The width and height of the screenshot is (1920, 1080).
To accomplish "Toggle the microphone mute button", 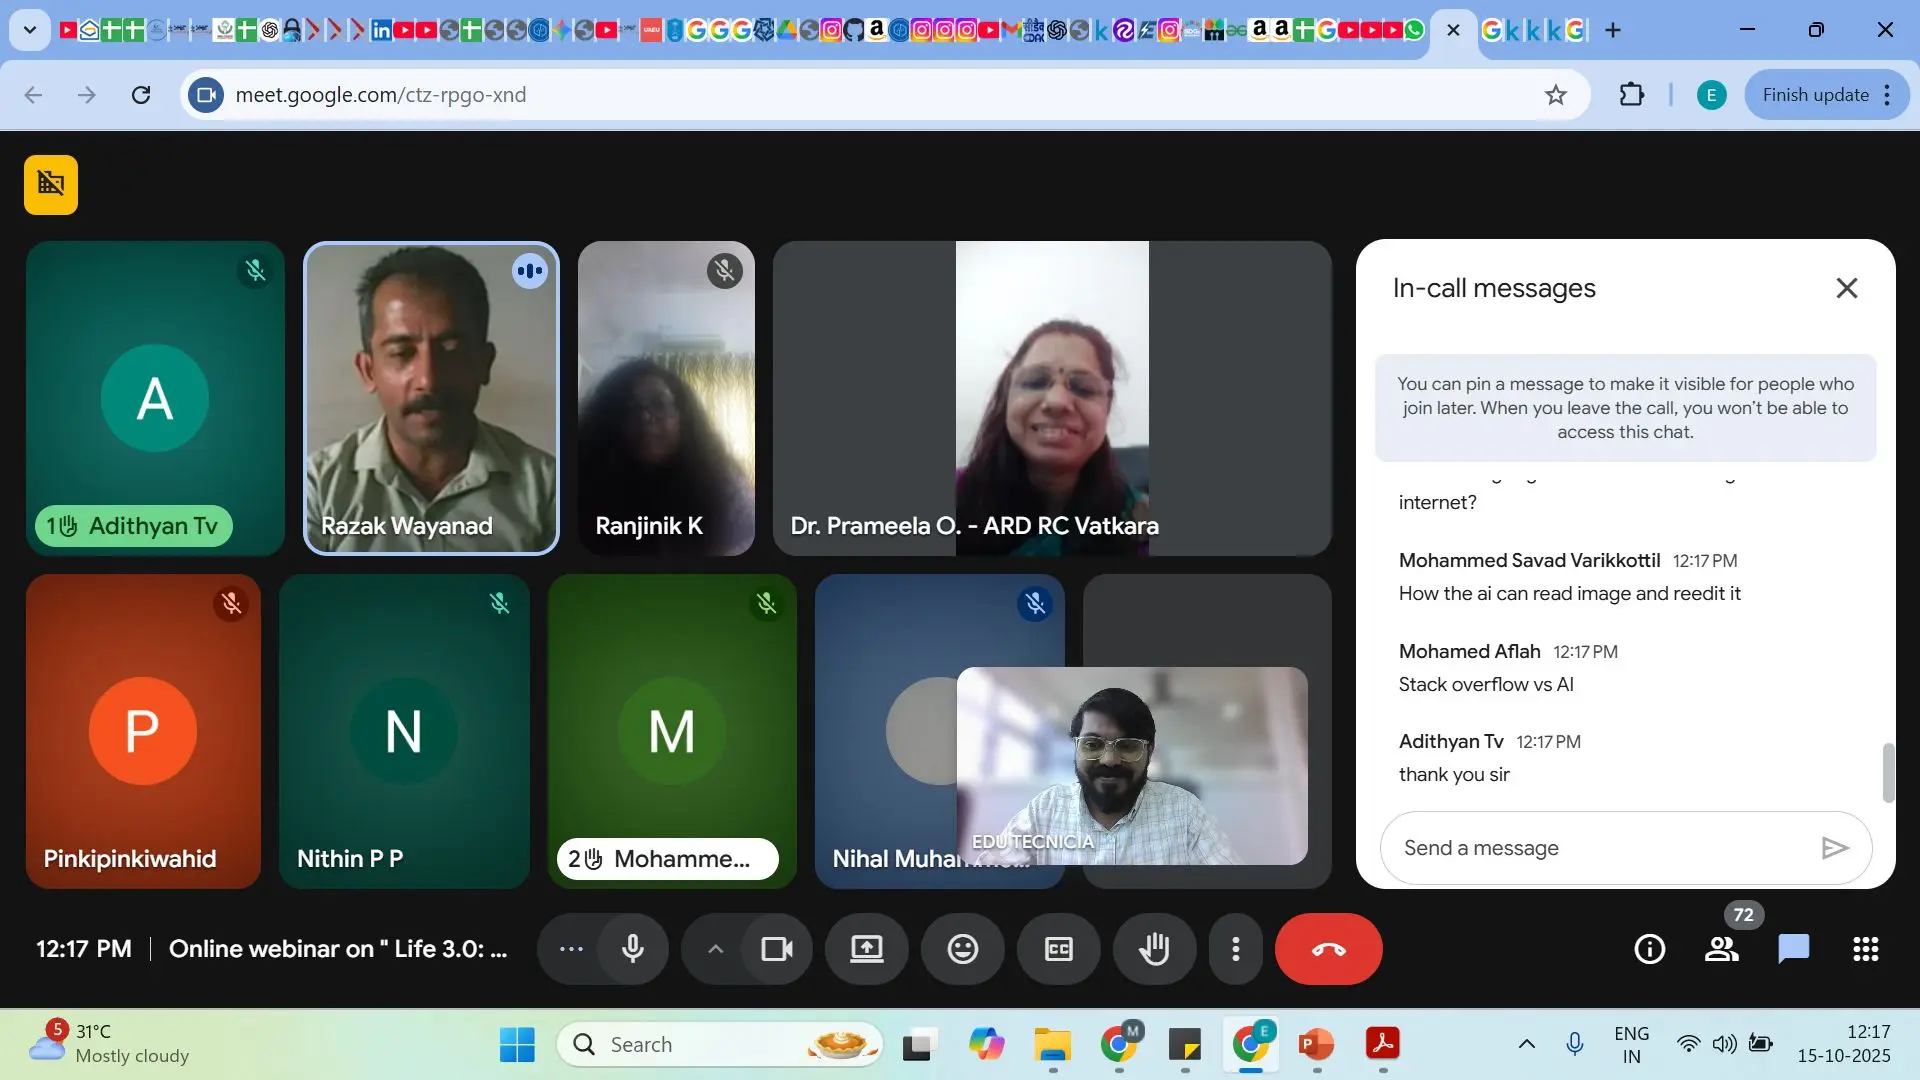I will [633, 949].
